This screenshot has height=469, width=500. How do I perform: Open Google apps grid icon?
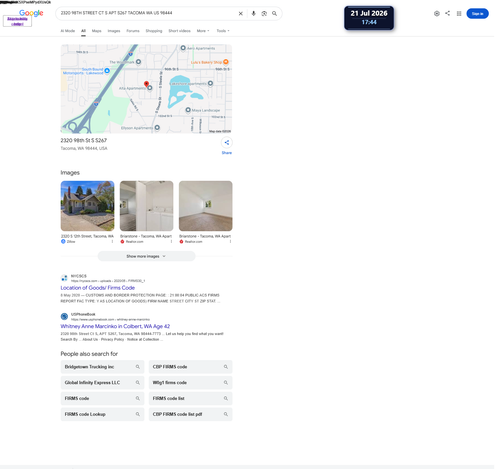pos(459,14)
